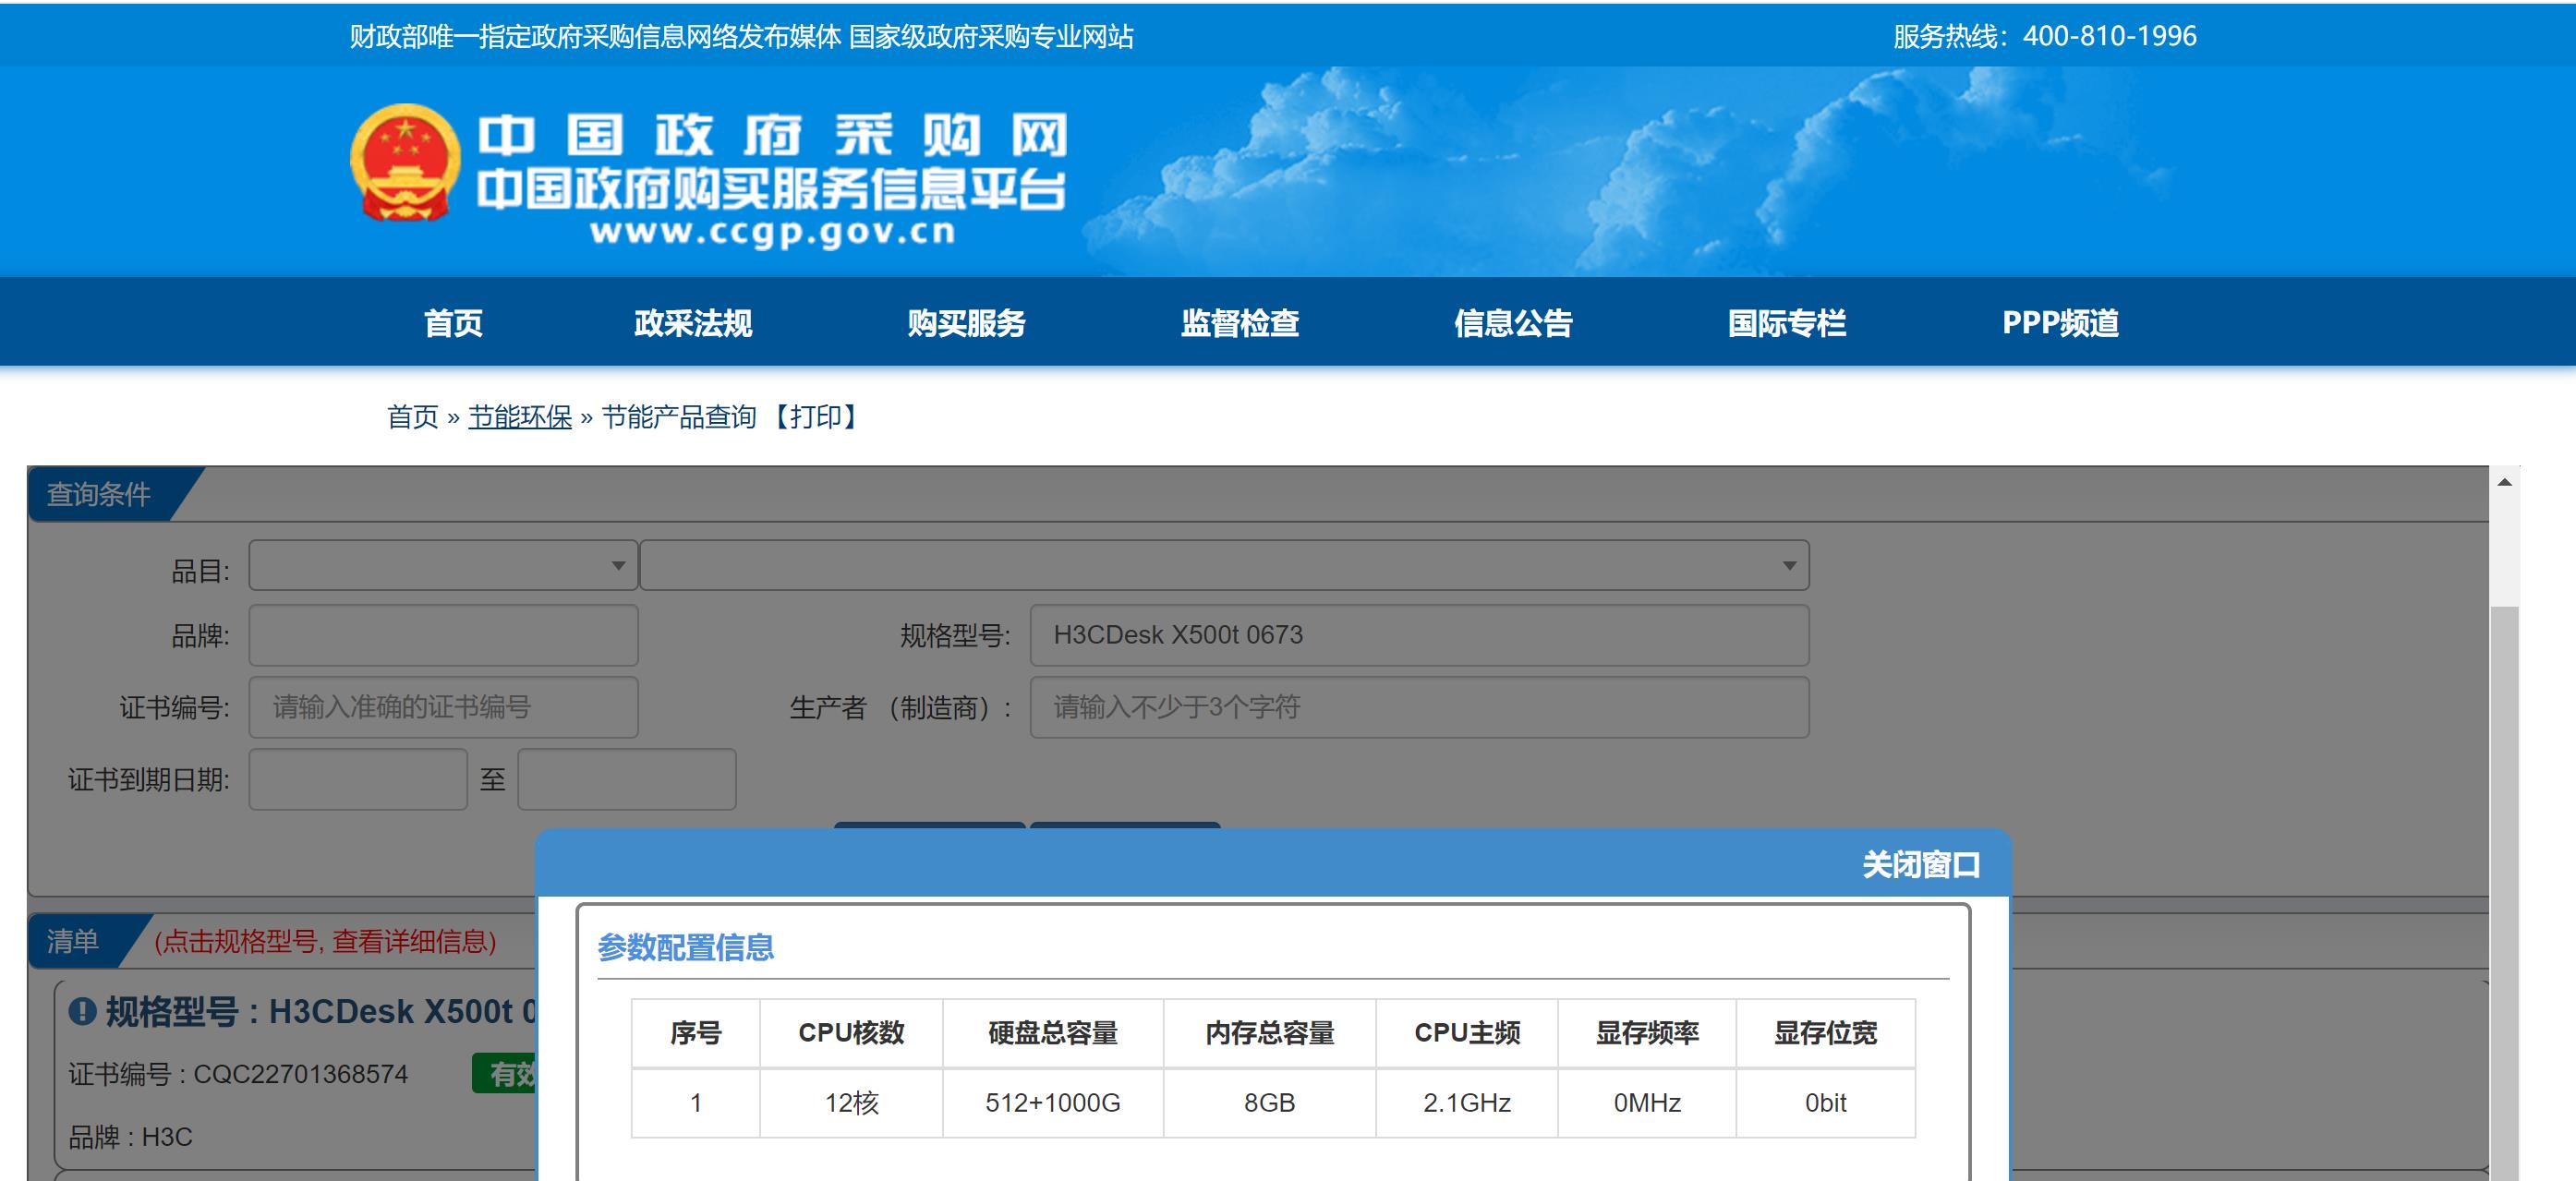Open 国际专栏 navigation item

1787,323
